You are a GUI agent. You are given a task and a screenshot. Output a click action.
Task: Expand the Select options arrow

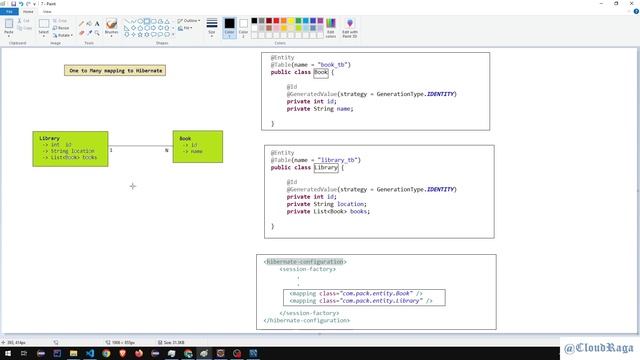pyautogui.click(x=44, y=36)
